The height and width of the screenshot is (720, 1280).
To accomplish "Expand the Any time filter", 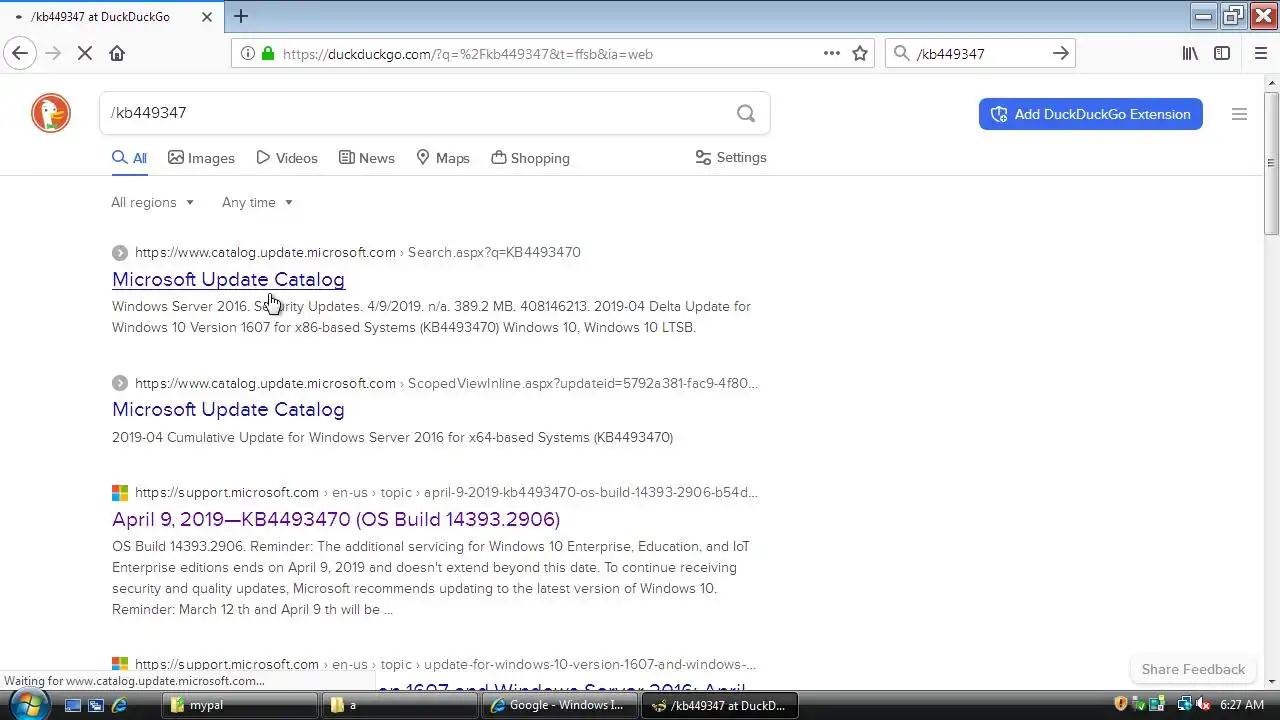I will 257,202.
